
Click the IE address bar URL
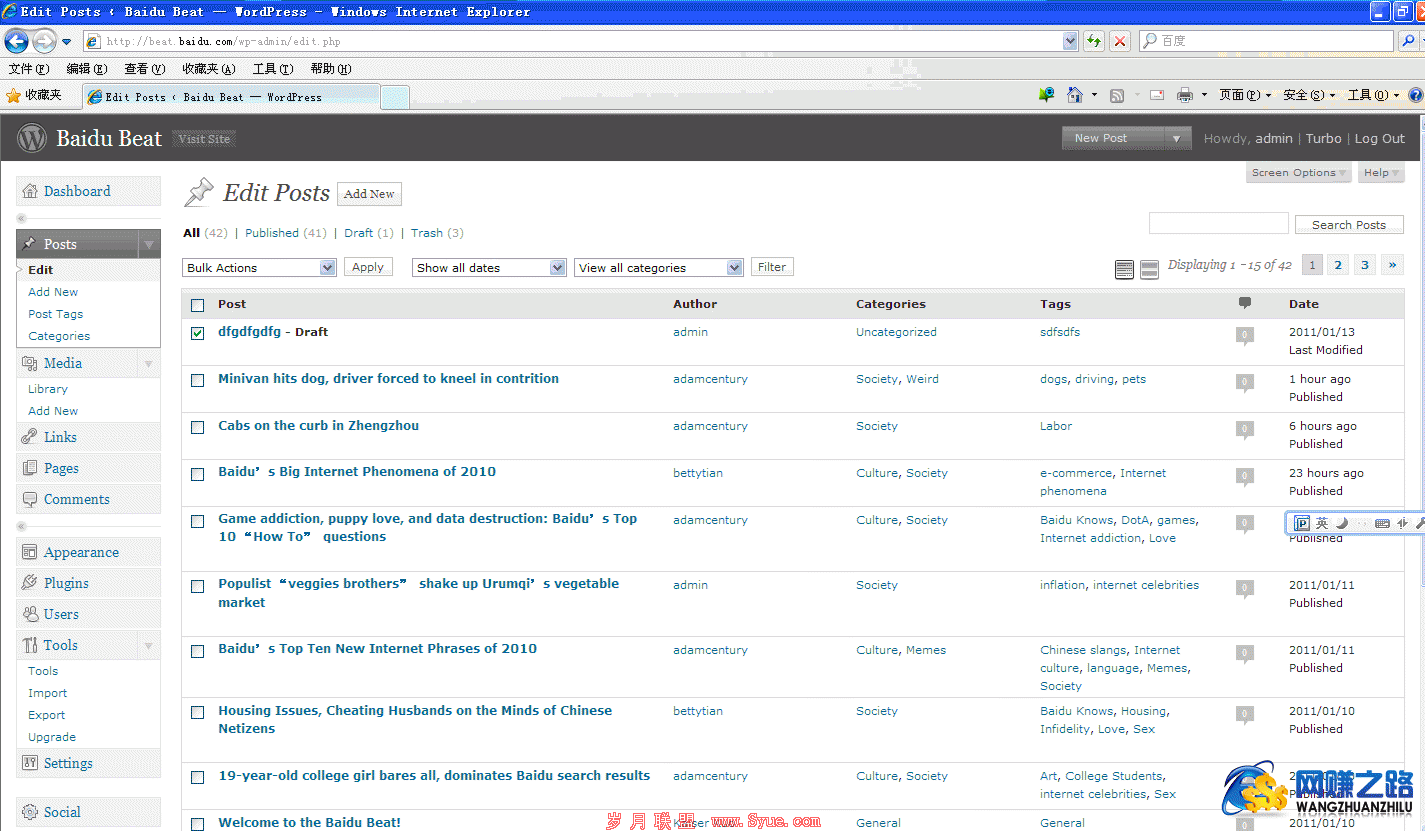(x=572, y=41)
